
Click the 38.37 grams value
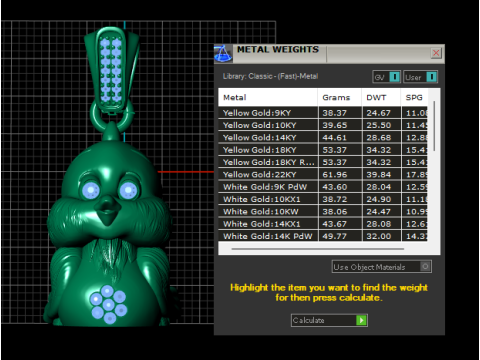[x=335, y=113]
